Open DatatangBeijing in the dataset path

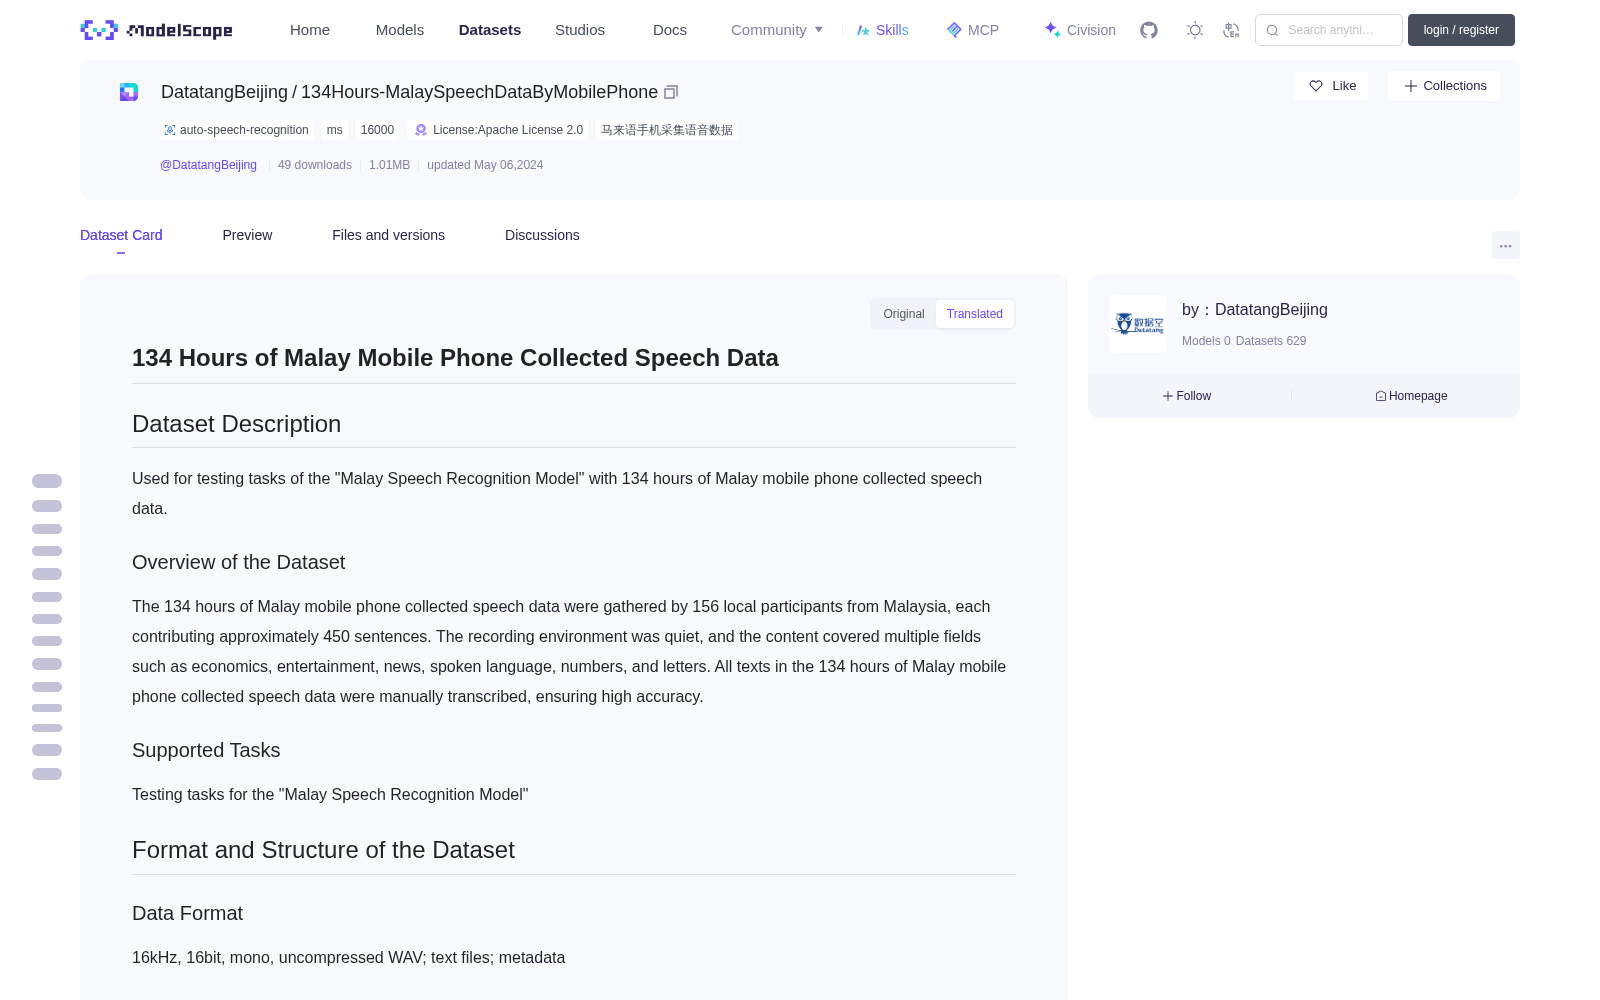224,92
